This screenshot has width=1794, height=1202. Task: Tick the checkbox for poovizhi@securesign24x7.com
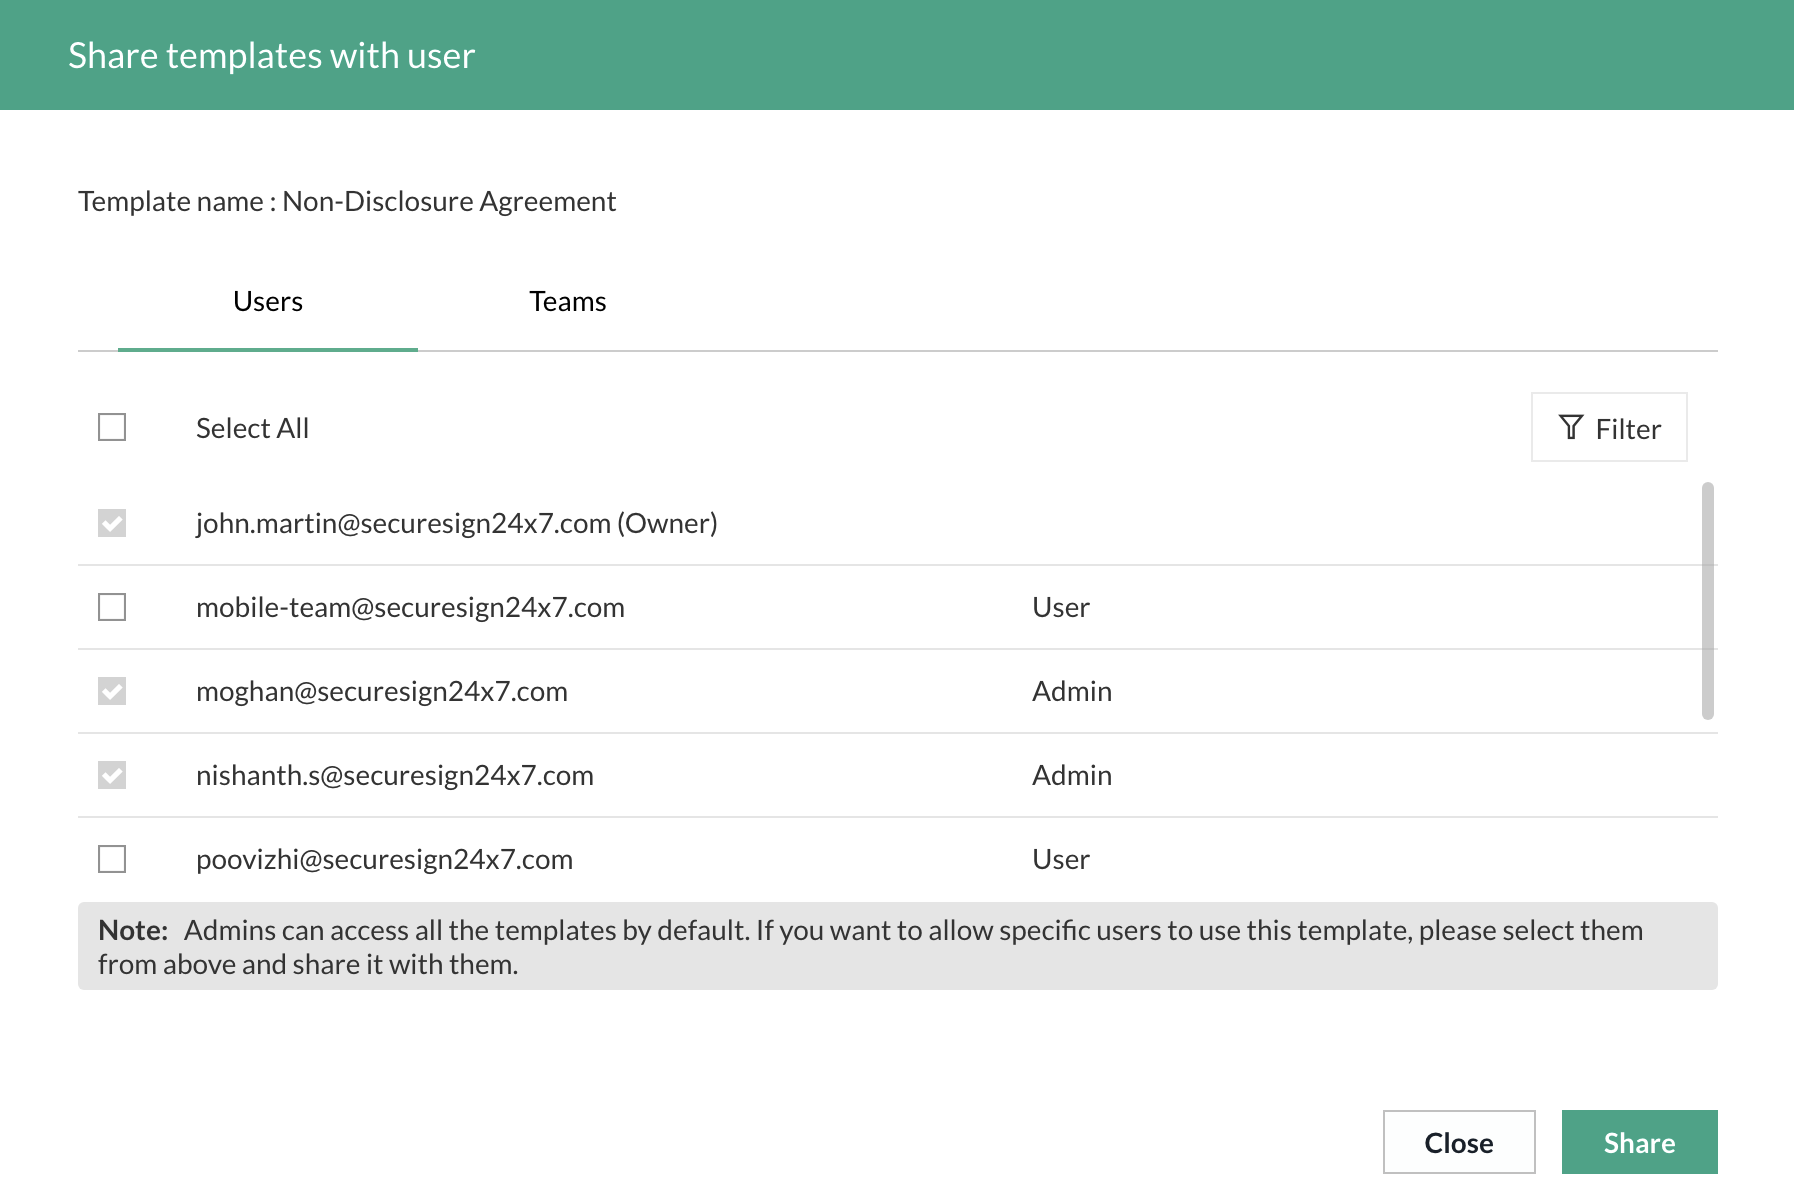[x=112, y=859]
